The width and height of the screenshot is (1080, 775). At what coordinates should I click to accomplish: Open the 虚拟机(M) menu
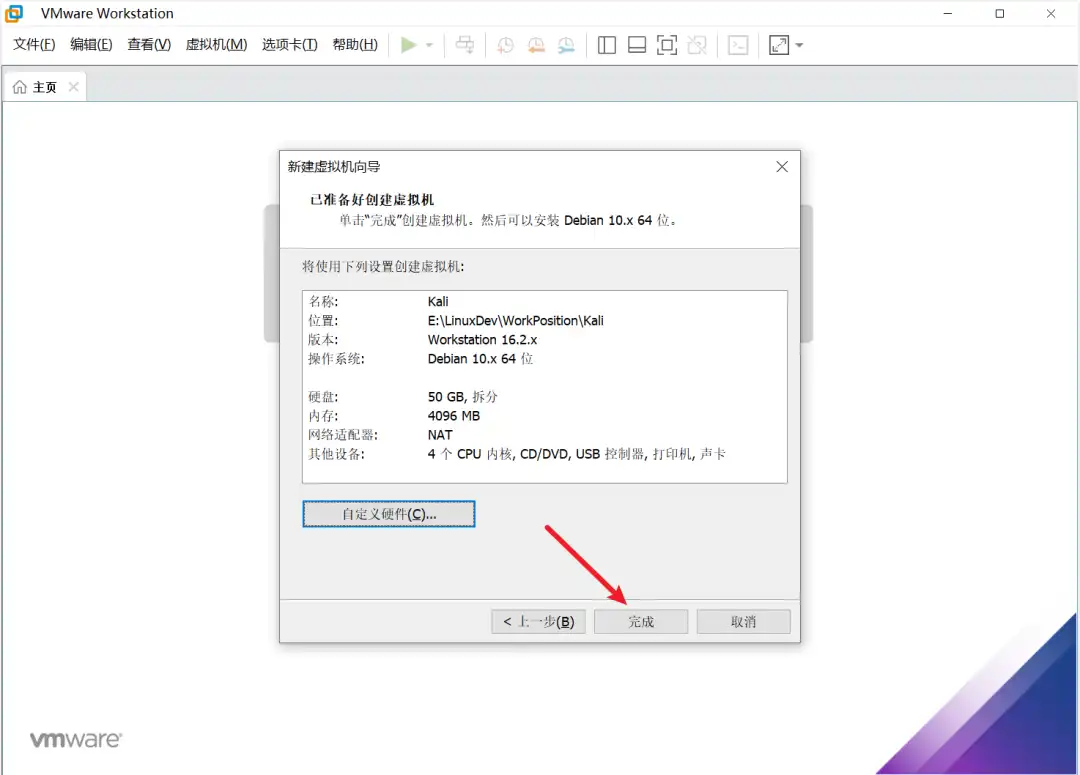[216, 45]
